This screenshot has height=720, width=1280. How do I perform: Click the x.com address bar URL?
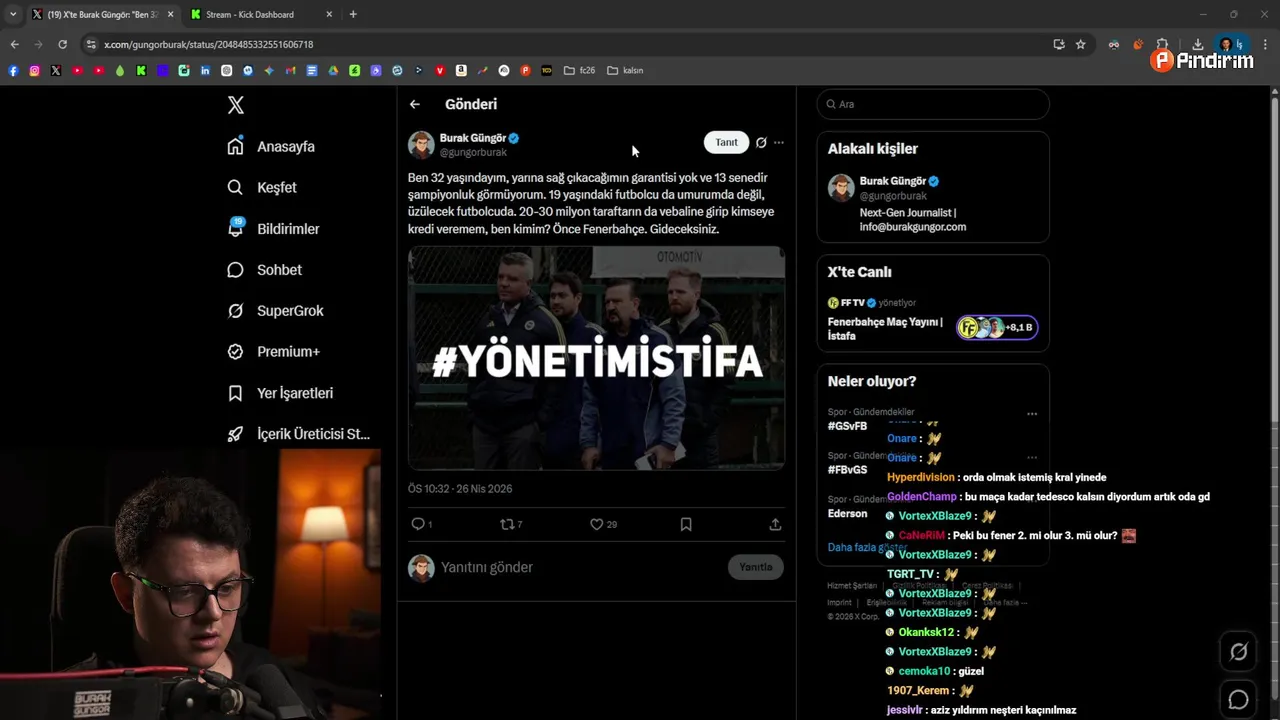pyautogui.click(x=209, y=45)
